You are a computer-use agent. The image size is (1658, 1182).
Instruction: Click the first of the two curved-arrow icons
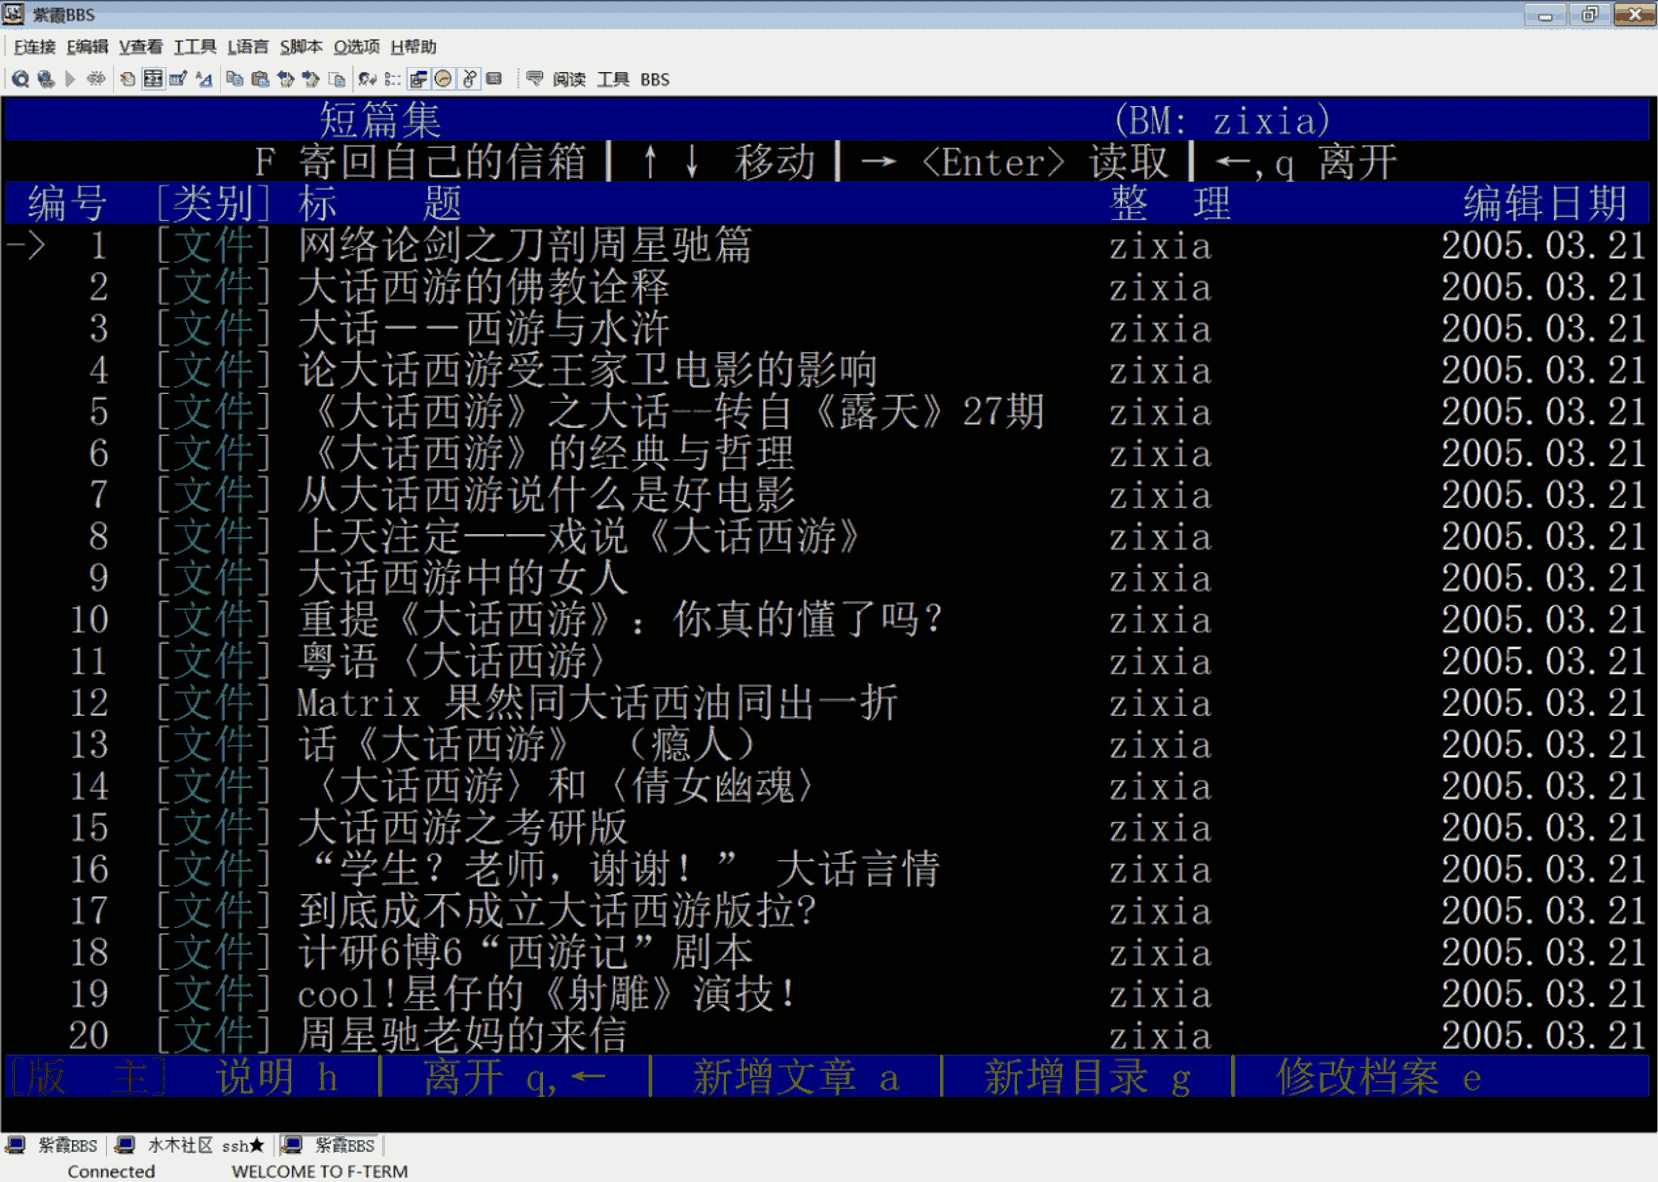pyautogui.click(x=286, y=79)
